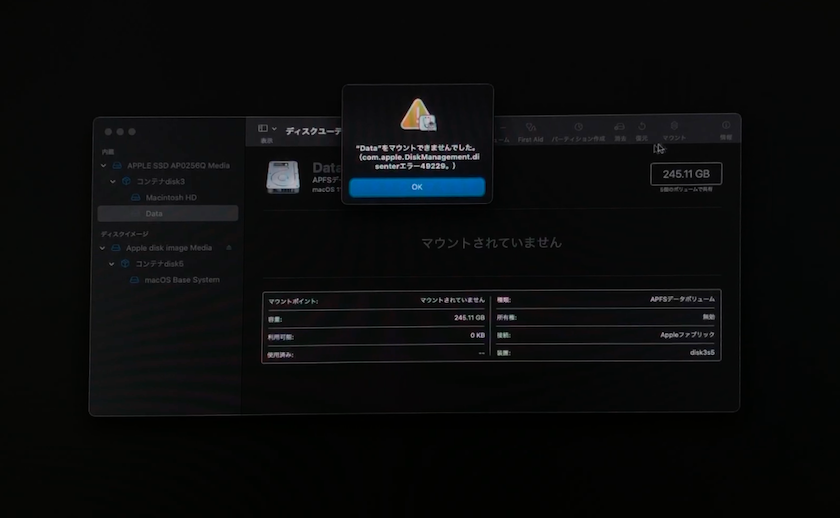Click the 復元 restore toolbar icon
Viewport: 840px width, 518px height.
642,127
